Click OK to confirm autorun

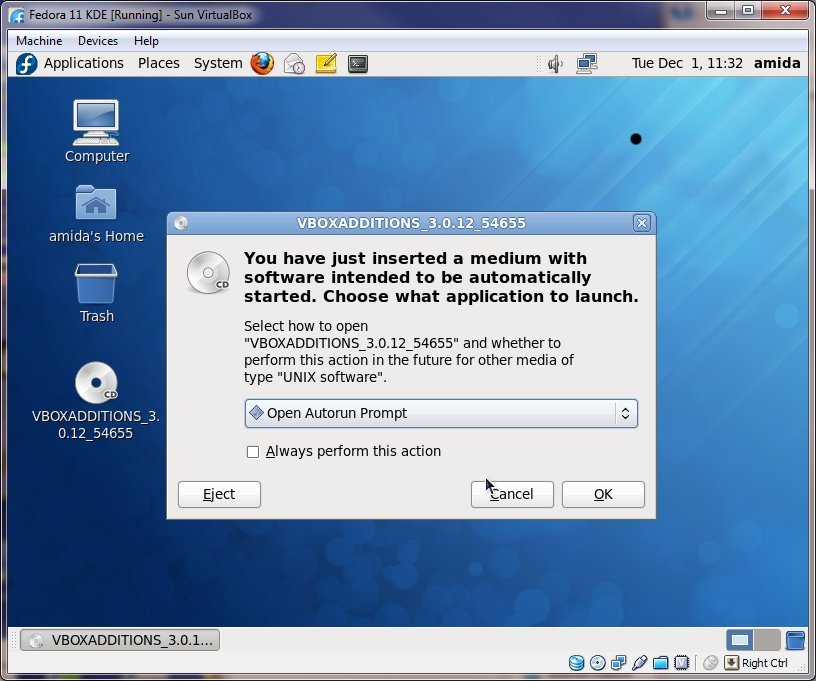click(603, 494)
